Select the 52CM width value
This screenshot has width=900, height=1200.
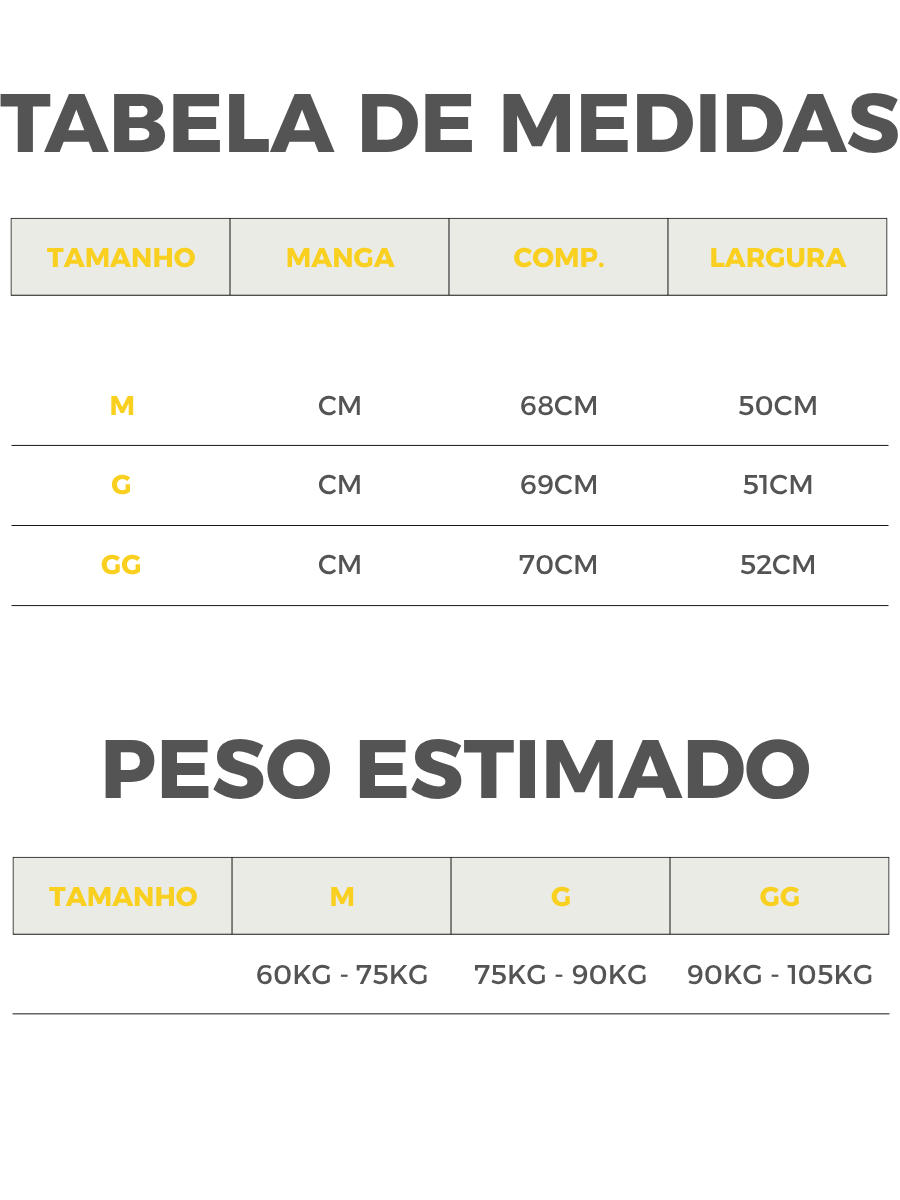tap(778, 565)
